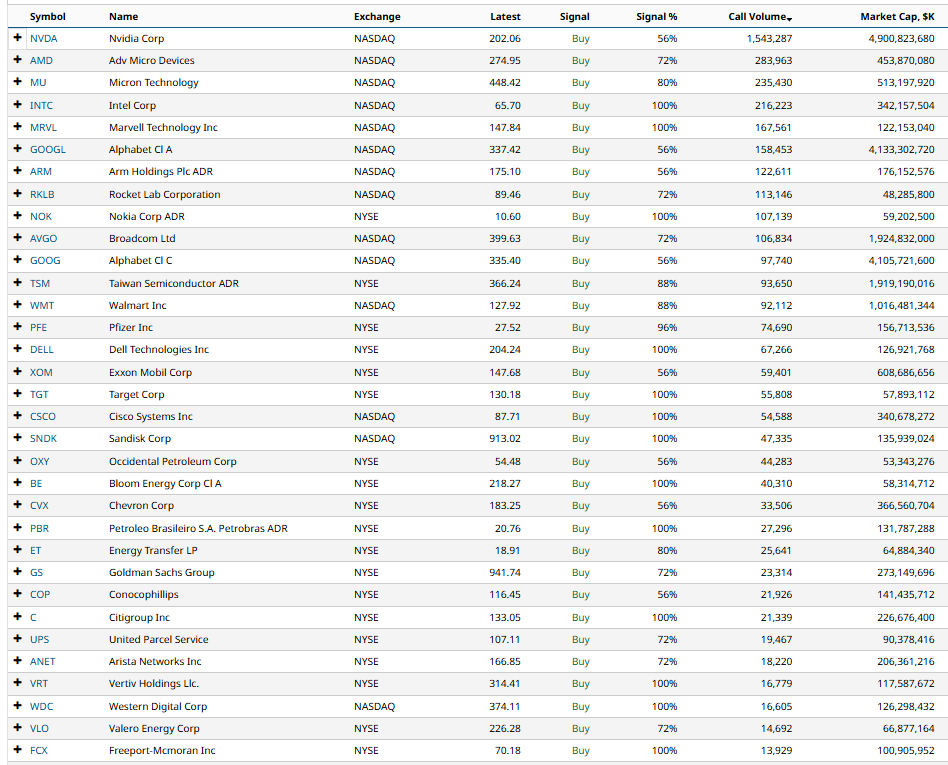This screenshot has height=765, width=948.
Task: Expand the GOOGL row with plus icon
Action: (17, 149)
